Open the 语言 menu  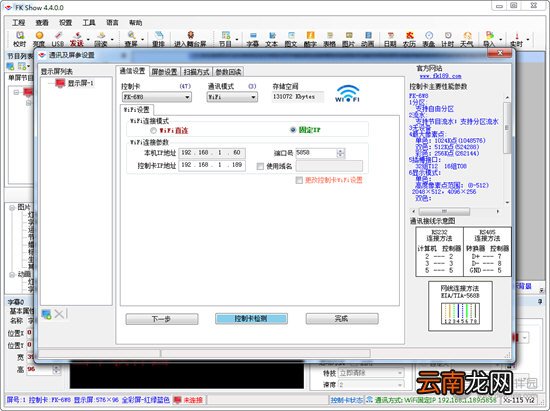pos(112,23)
